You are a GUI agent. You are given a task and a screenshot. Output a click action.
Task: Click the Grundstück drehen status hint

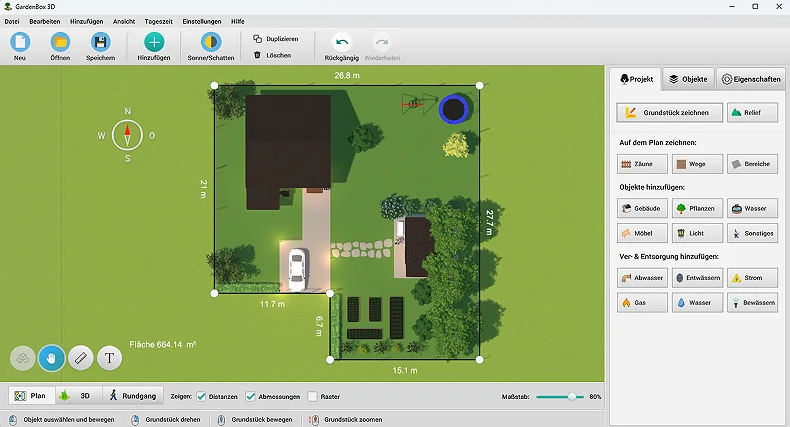point(166,419)
